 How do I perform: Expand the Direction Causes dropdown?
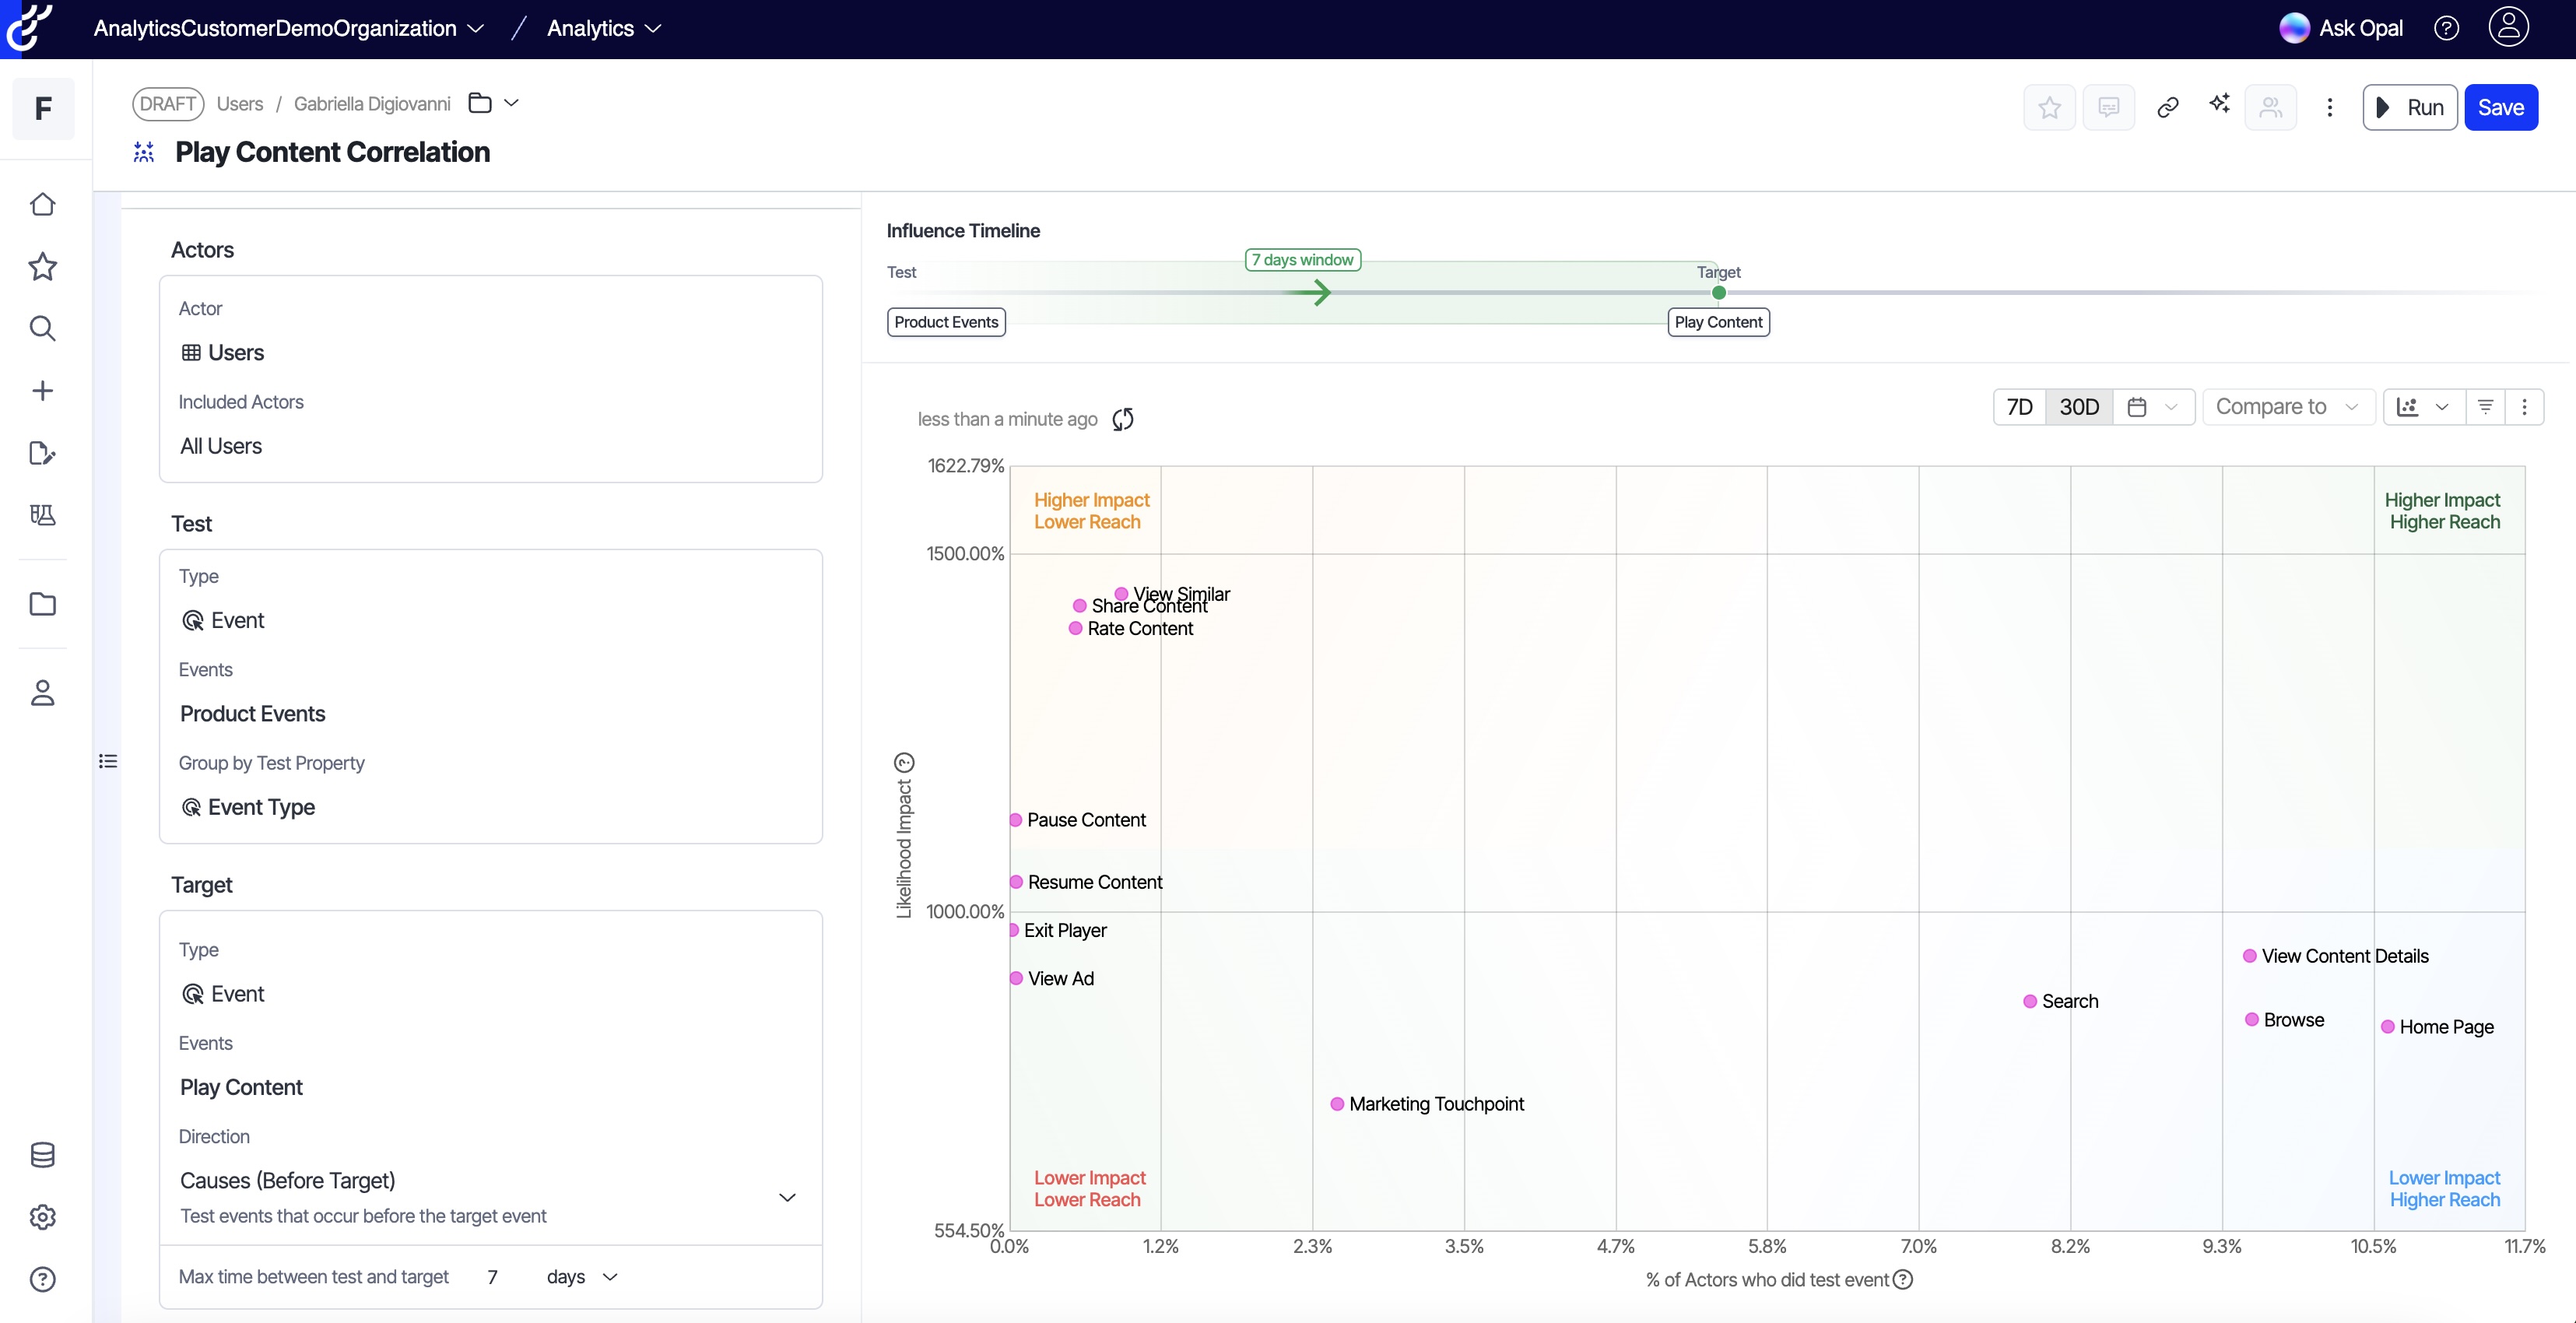pyautogui.click(x=787, y=1197)
